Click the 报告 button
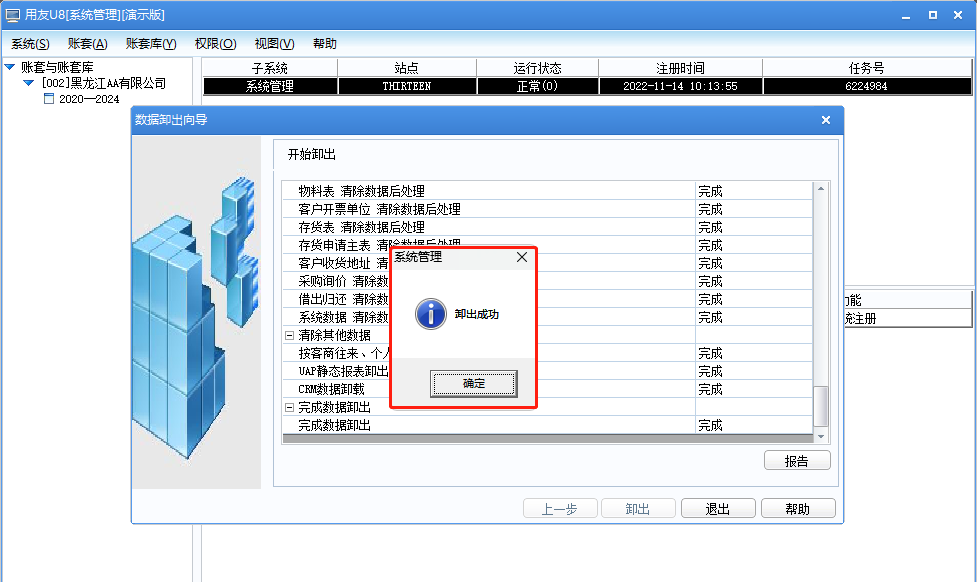Viewport: 977px width, 582px height. [x=797, y=460]
